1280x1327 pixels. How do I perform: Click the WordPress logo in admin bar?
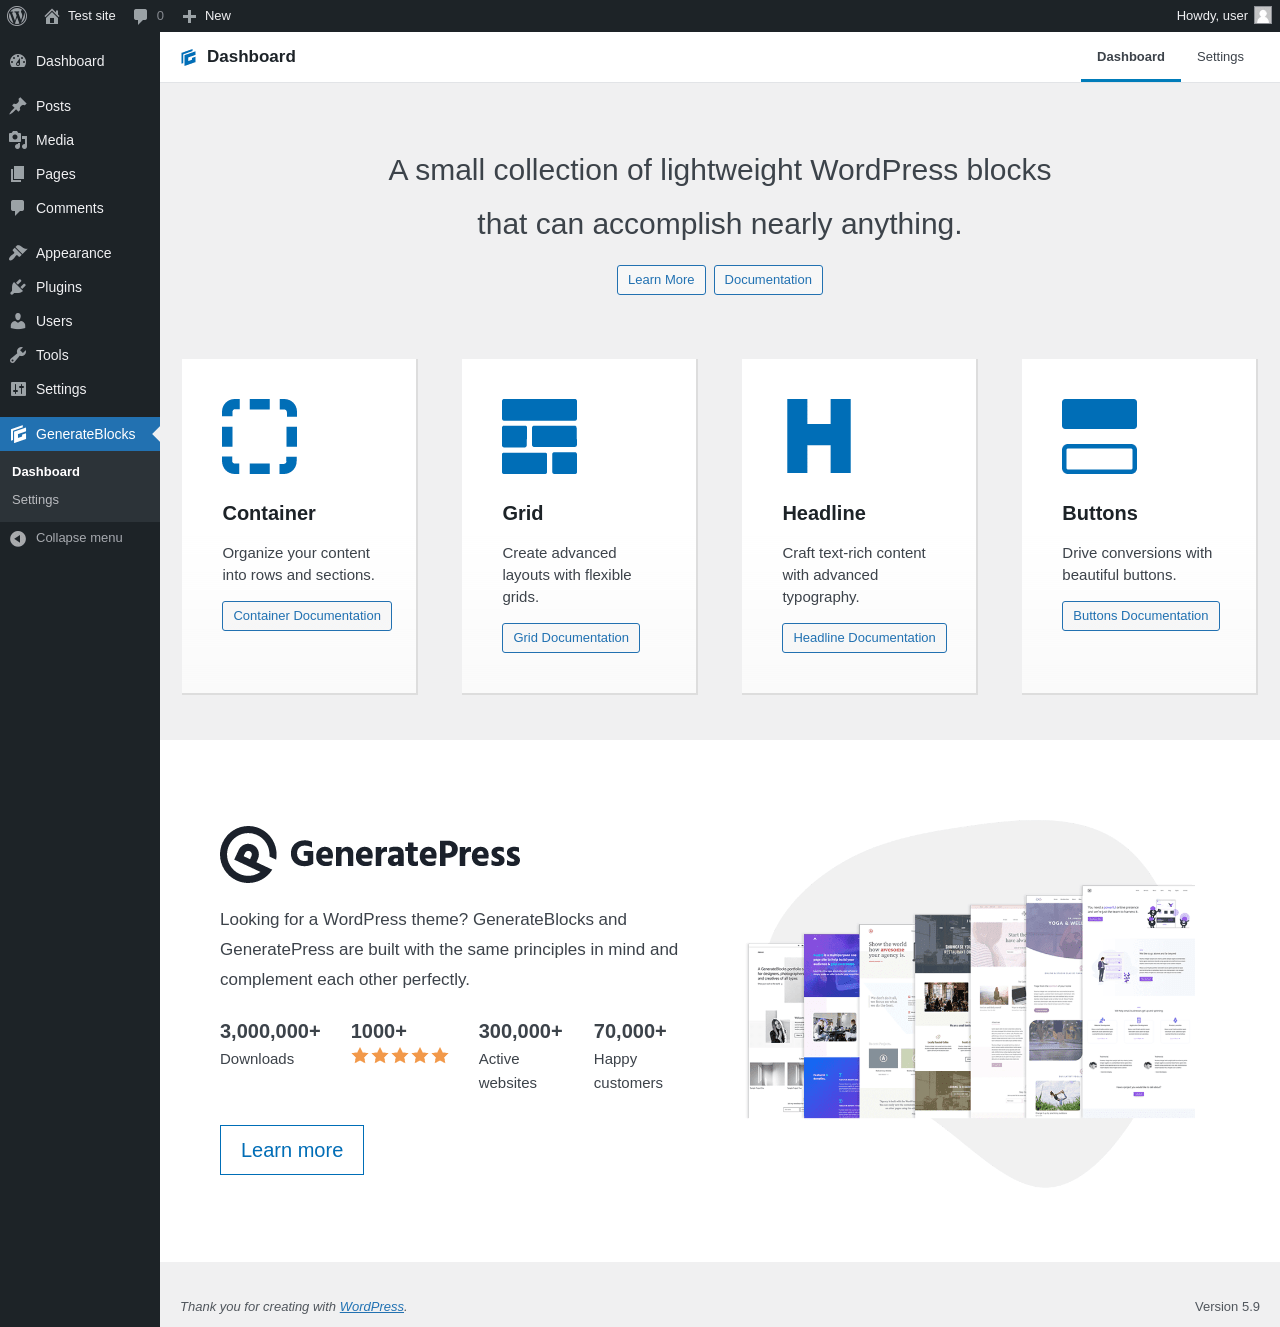coord(17,16)
